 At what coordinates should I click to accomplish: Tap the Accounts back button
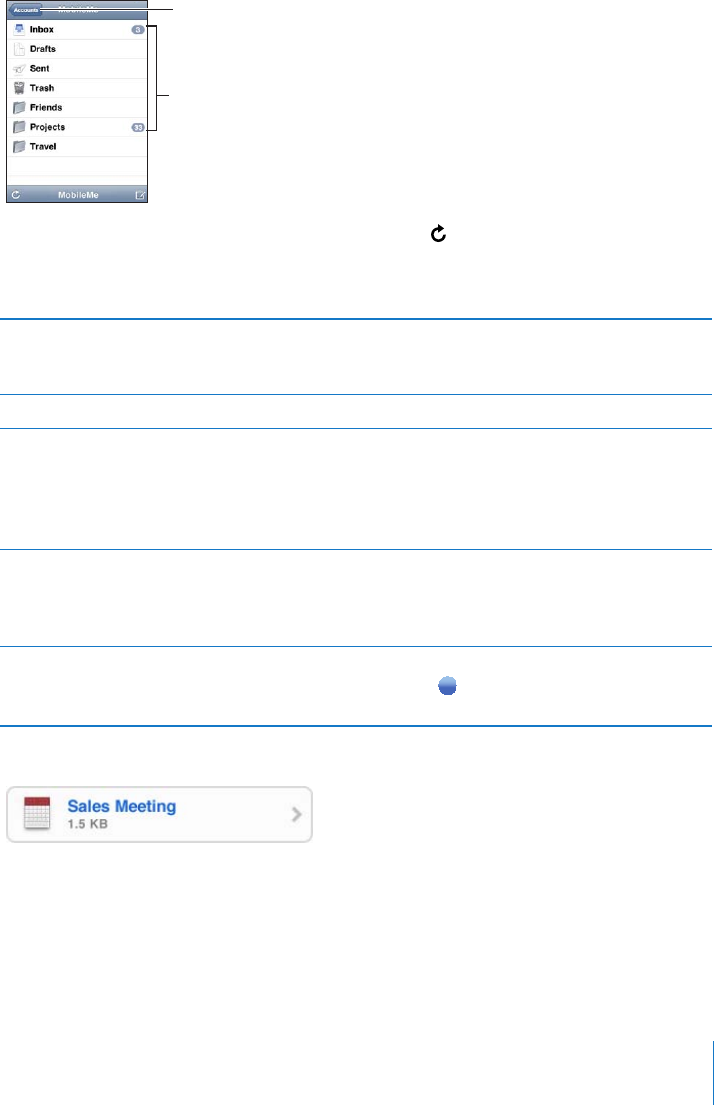(x=25, y=11)
